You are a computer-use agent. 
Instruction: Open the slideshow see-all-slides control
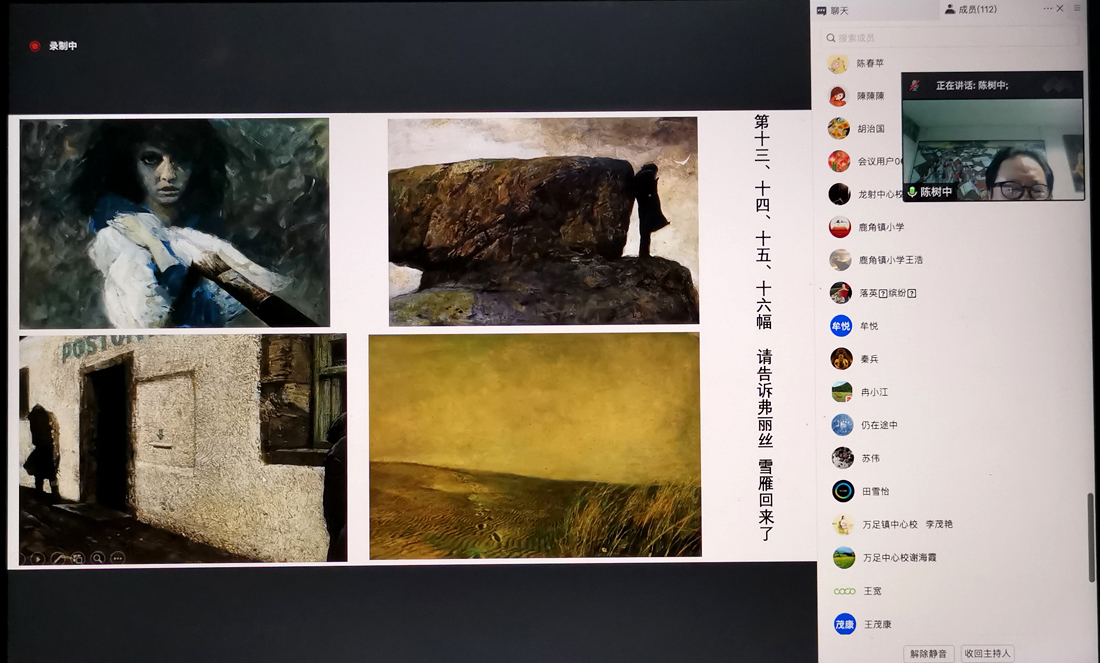pos(77,558)
